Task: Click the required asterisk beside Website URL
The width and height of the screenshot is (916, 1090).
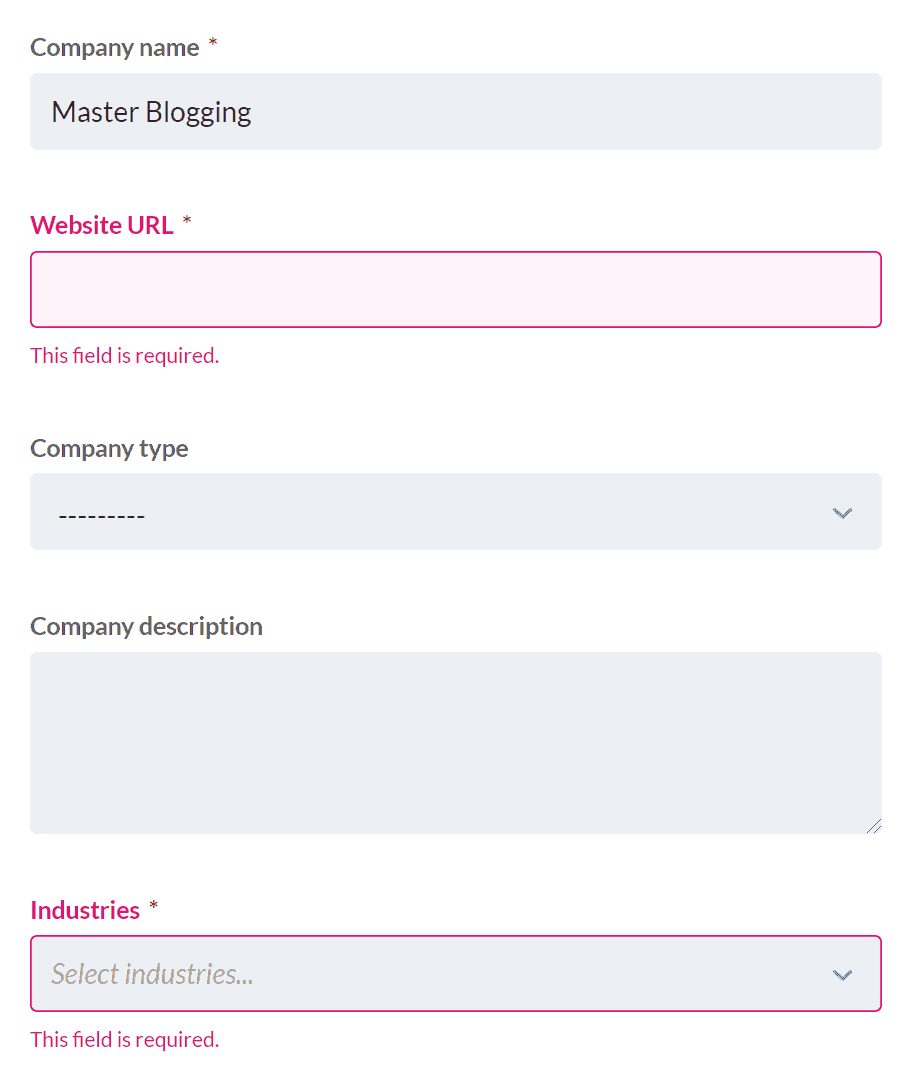Action: pyautogui.click(x=188, y=220)
